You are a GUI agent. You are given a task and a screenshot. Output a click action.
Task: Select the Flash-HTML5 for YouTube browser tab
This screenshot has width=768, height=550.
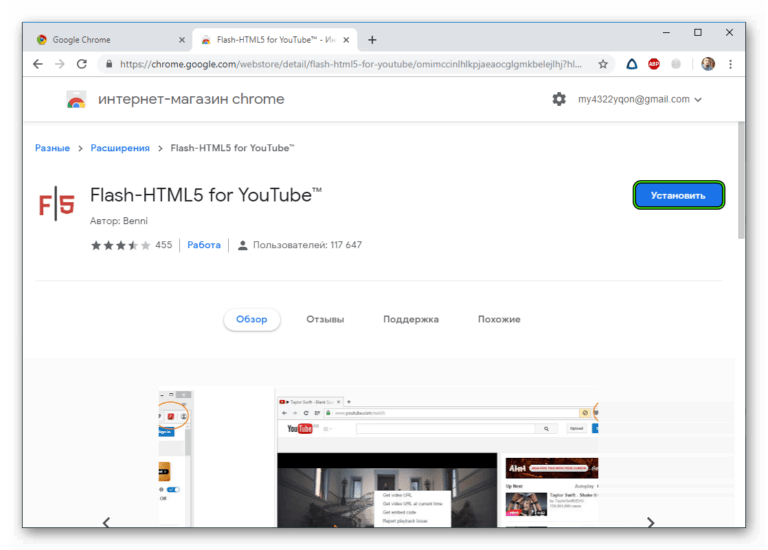click(274, 40)
